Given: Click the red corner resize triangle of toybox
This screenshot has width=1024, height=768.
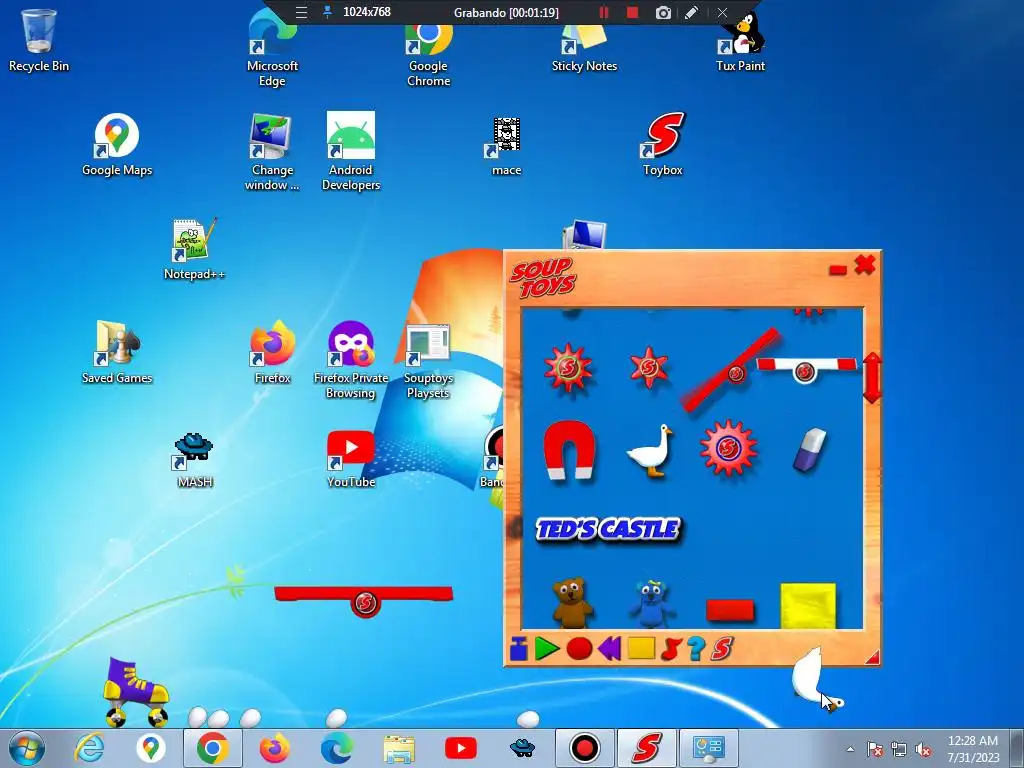Looking at the screenshot, I should coord(872,658).
